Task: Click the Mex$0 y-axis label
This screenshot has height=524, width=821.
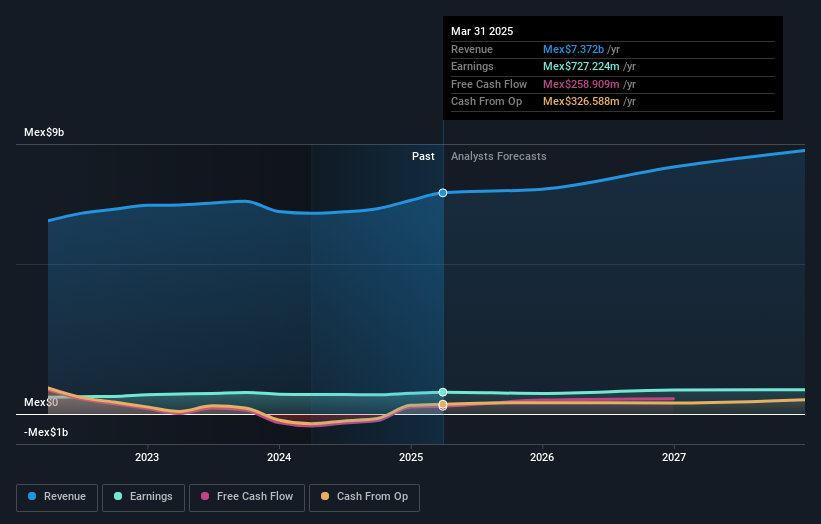Action: point(41,403)
